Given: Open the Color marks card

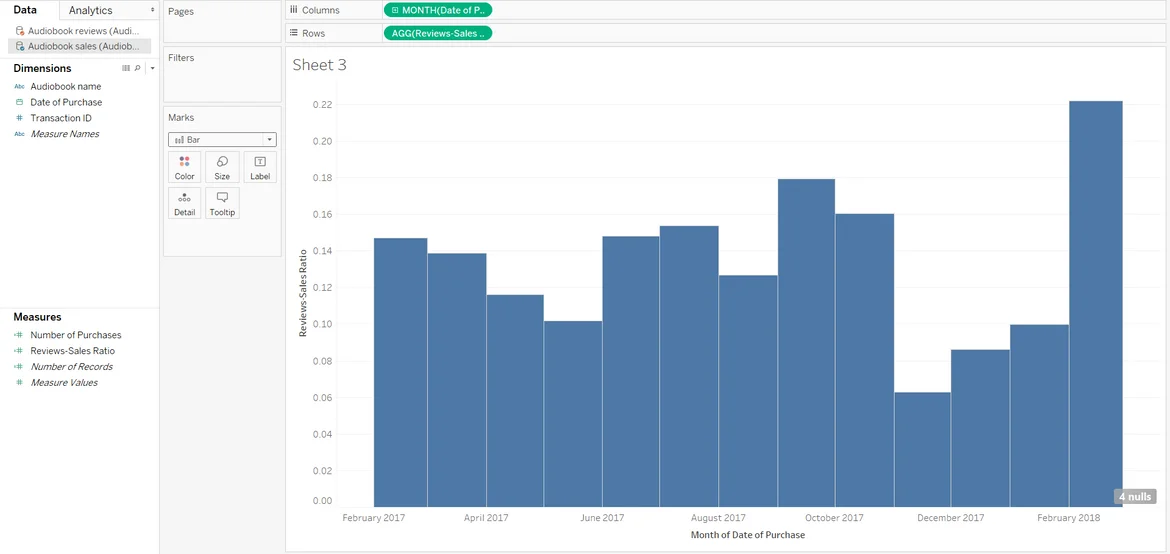Looking at the screenshot, I should pos(185,167).
